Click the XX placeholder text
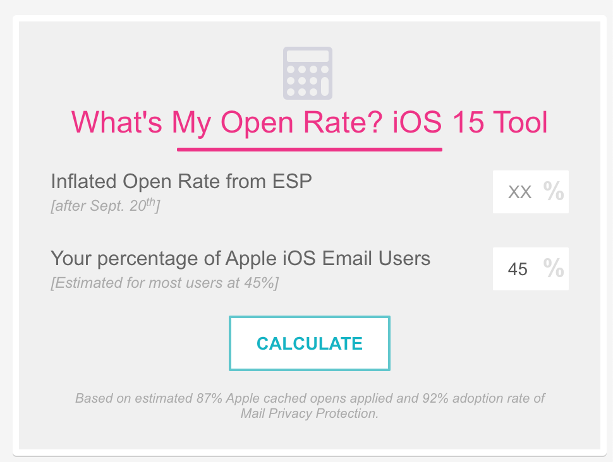 pos(519,192)
